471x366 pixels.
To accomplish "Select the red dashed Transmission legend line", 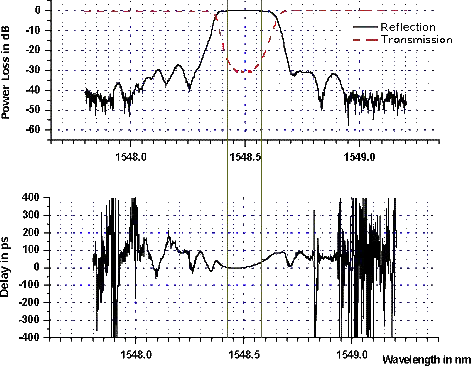I will (365, 40).
